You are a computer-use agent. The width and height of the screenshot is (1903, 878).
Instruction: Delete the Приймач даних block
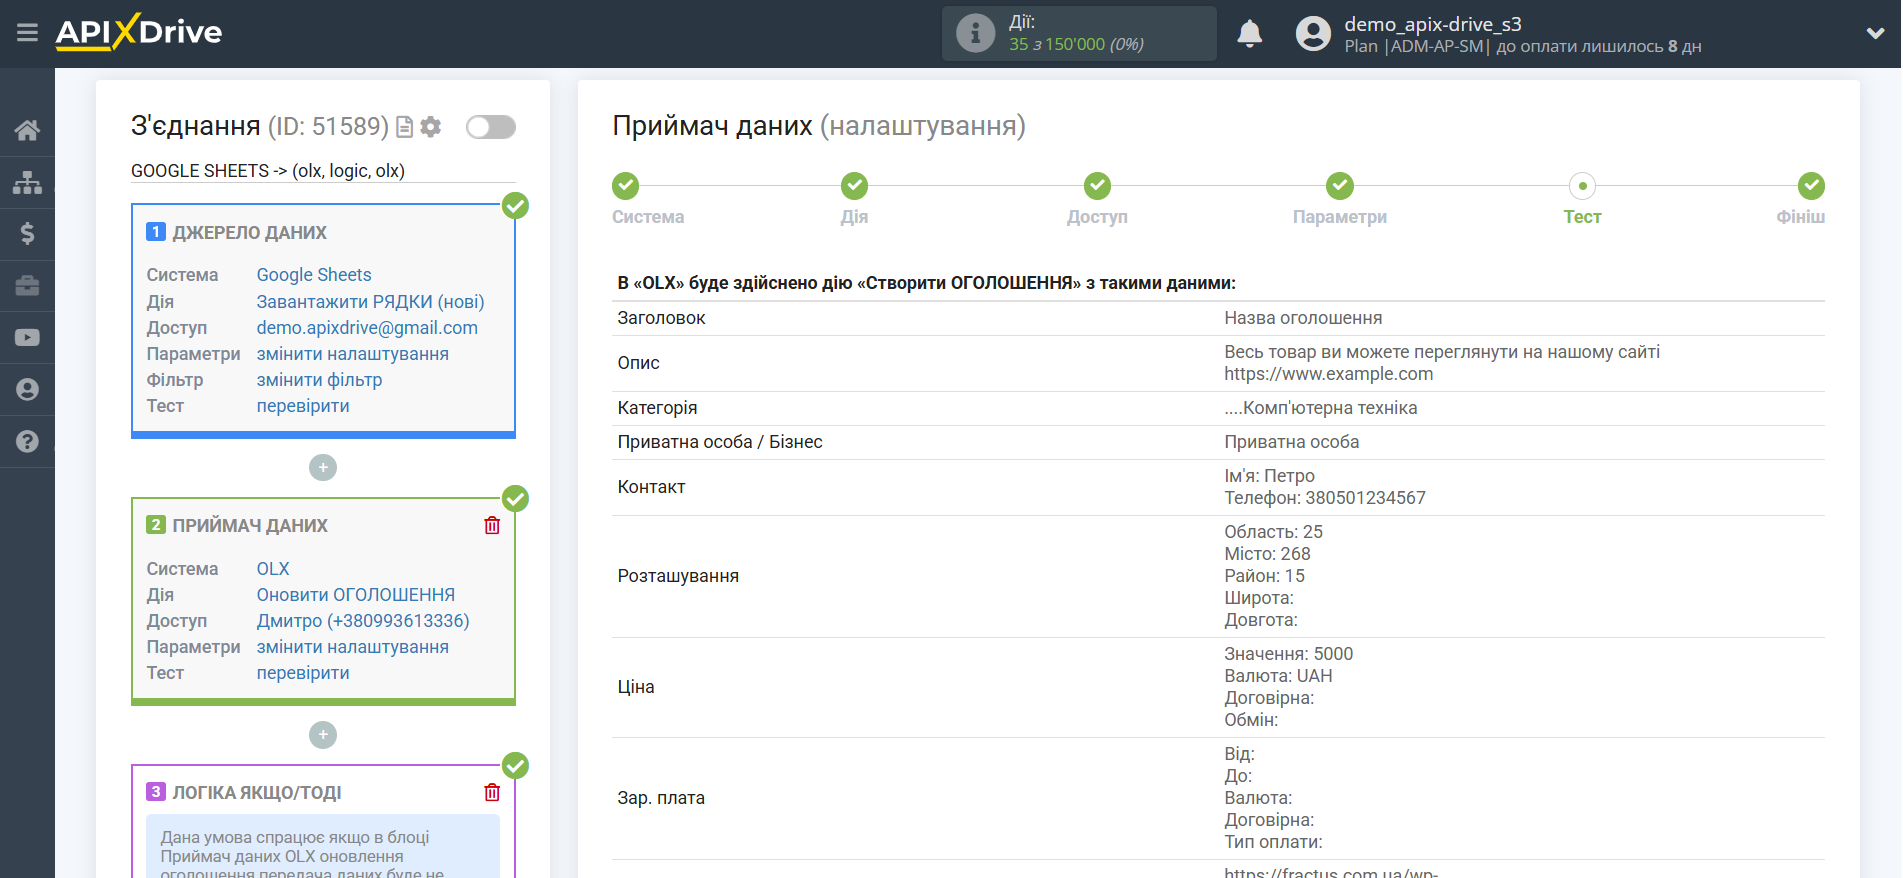[492, 525]
